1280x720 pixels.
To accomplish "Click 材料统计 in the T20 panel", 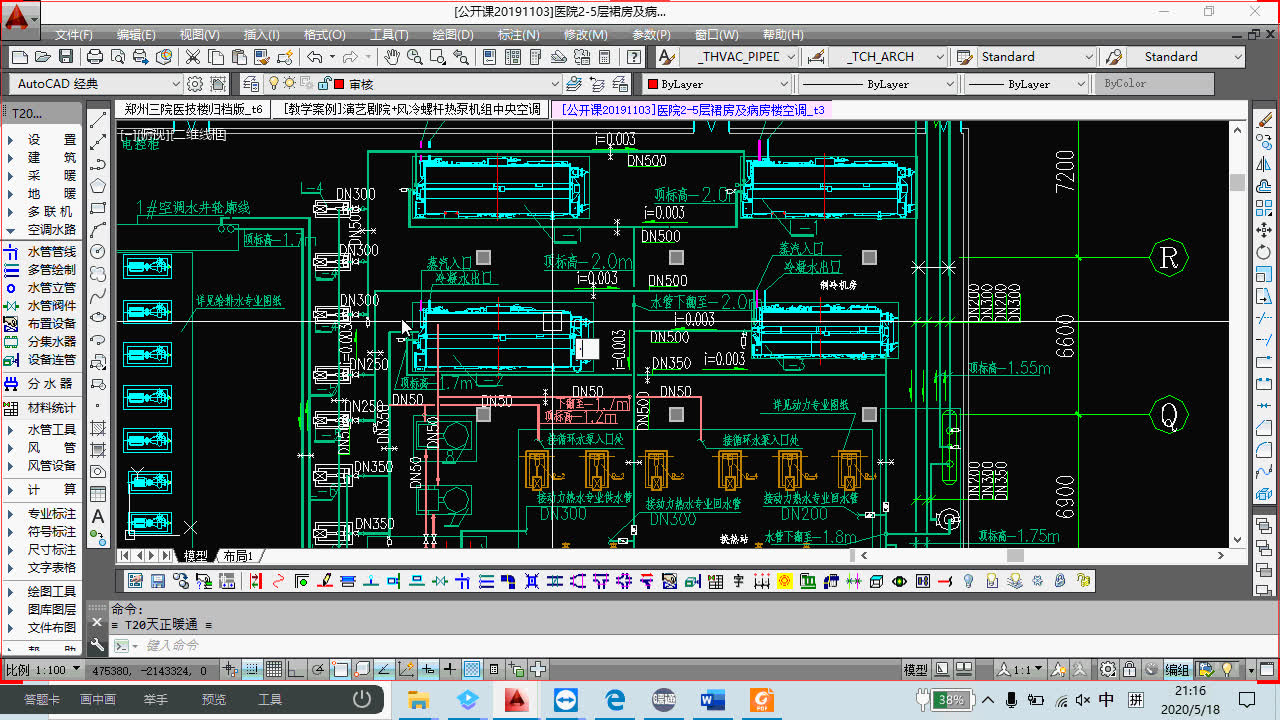I will (51, 407).
